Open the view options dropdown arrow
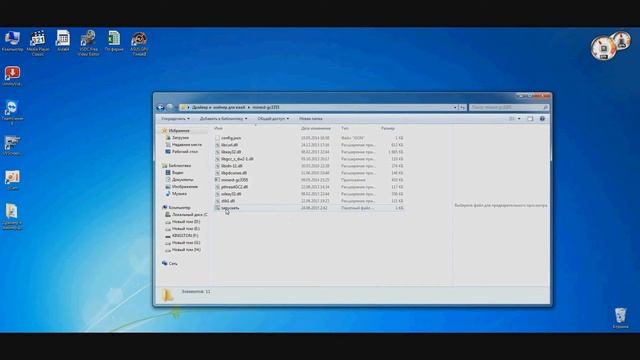 click(x=519, y=119)
